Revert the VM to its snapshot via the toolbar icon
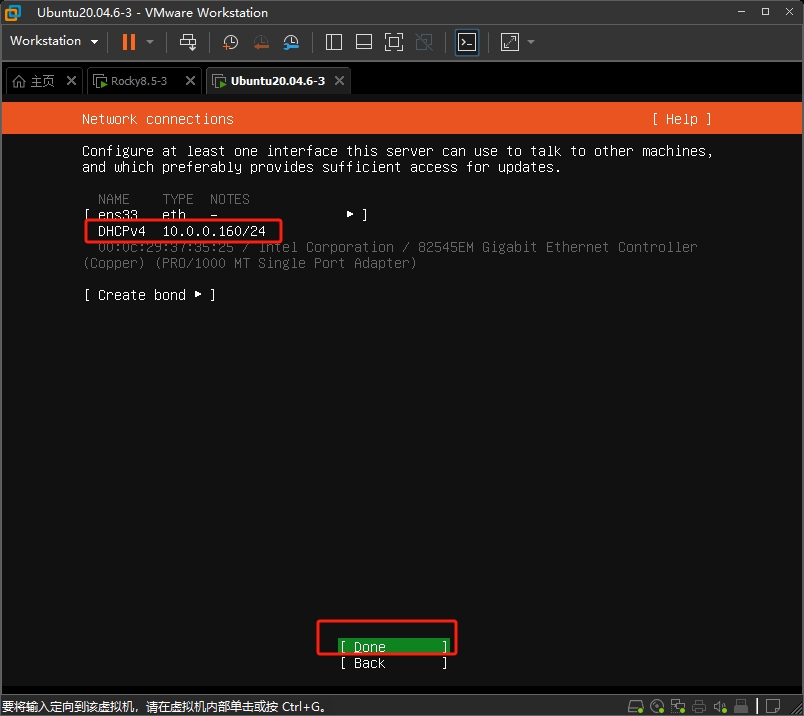804x716 pixels. pos(261,42)
